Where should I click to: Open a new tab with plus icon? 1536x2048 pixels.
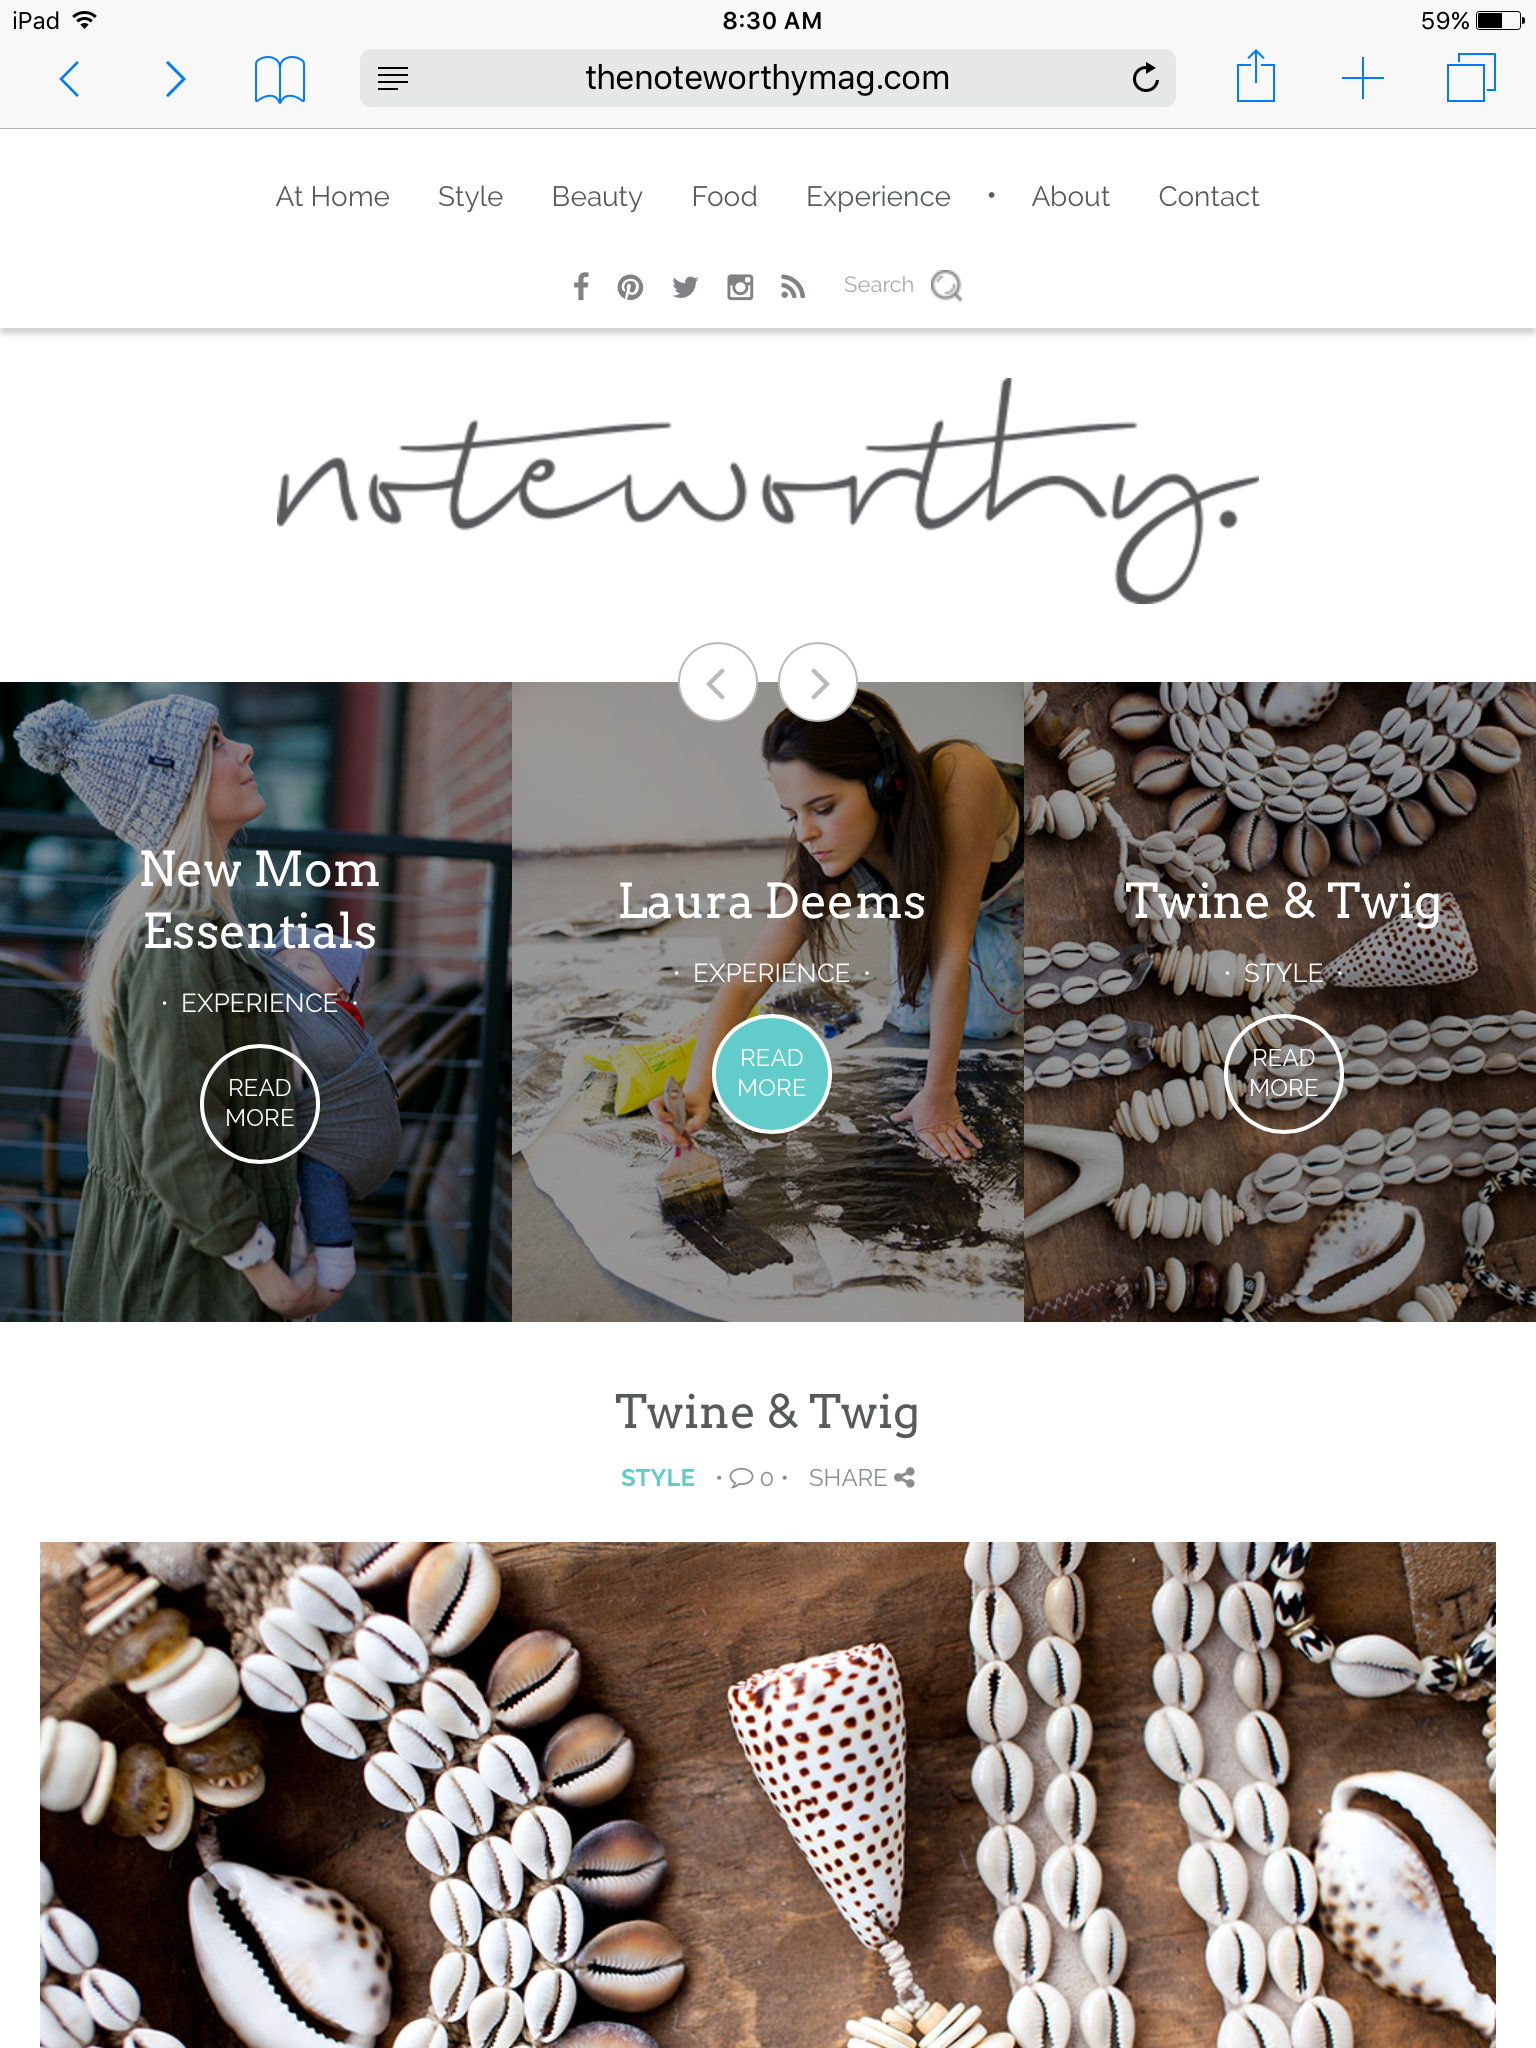pyautogui.click(x=1362, y=78)
